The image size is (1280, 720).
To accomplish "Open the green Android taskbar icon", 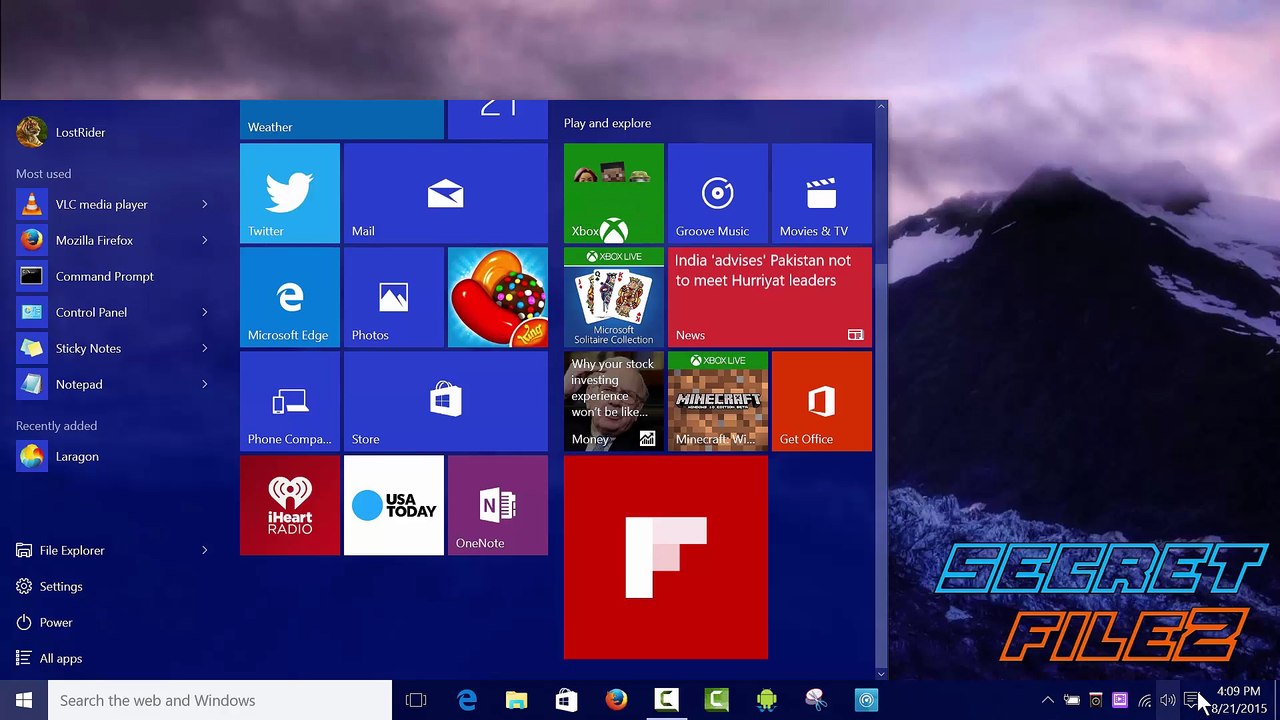I will pos(766,700).
